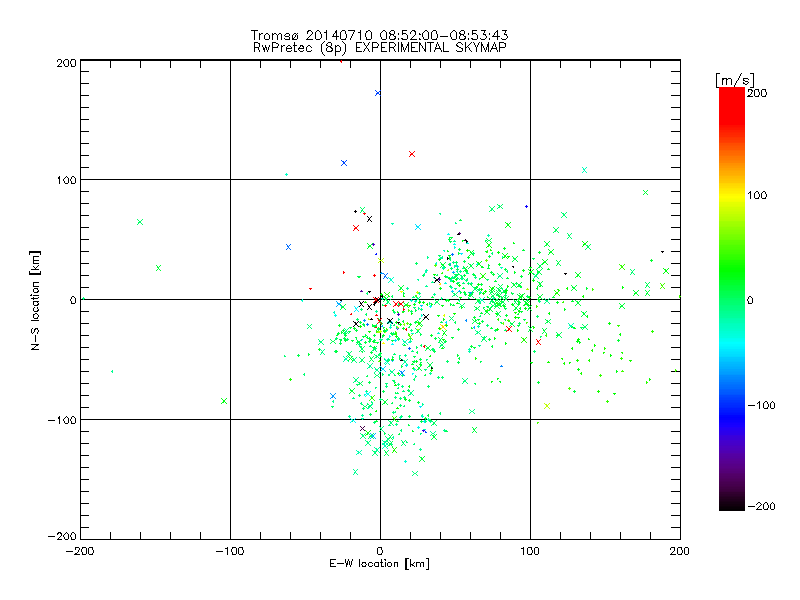Click the y-axis tick label '200'
Screen dimensions: 800x600
[66, 63]
